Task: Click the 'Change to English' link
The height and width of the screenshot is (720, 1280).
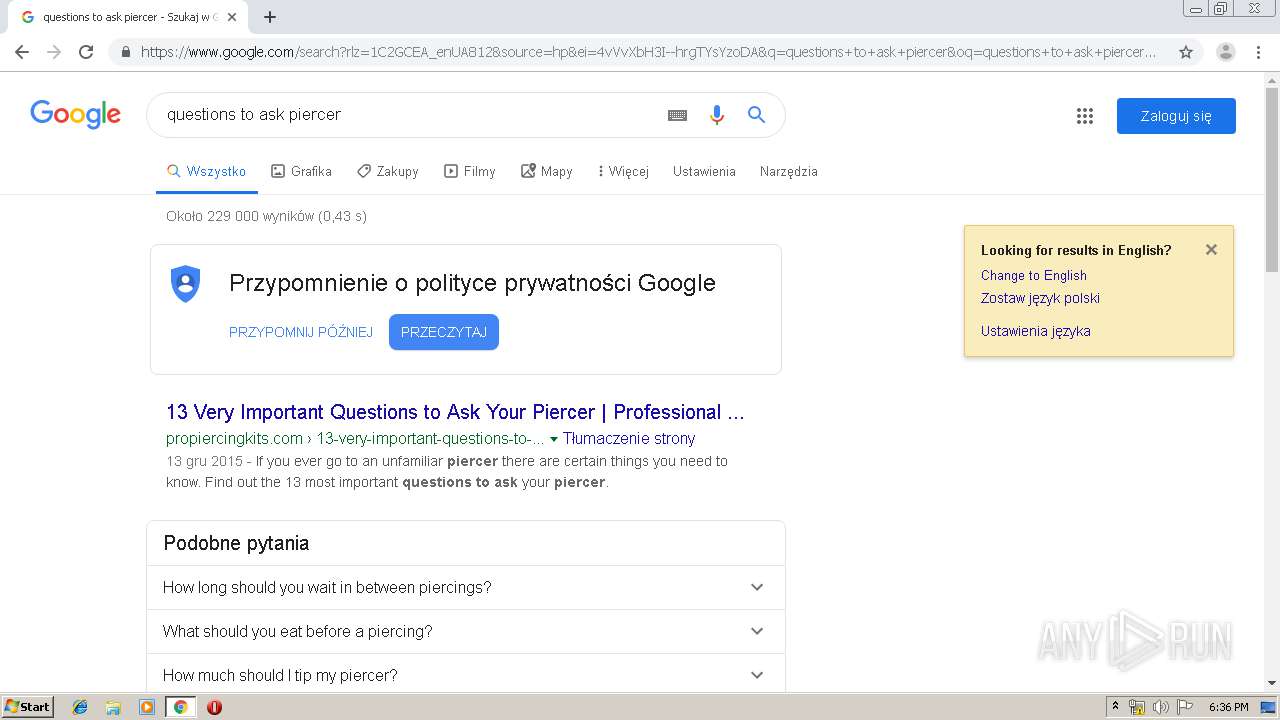Action: coord(1034,275)
